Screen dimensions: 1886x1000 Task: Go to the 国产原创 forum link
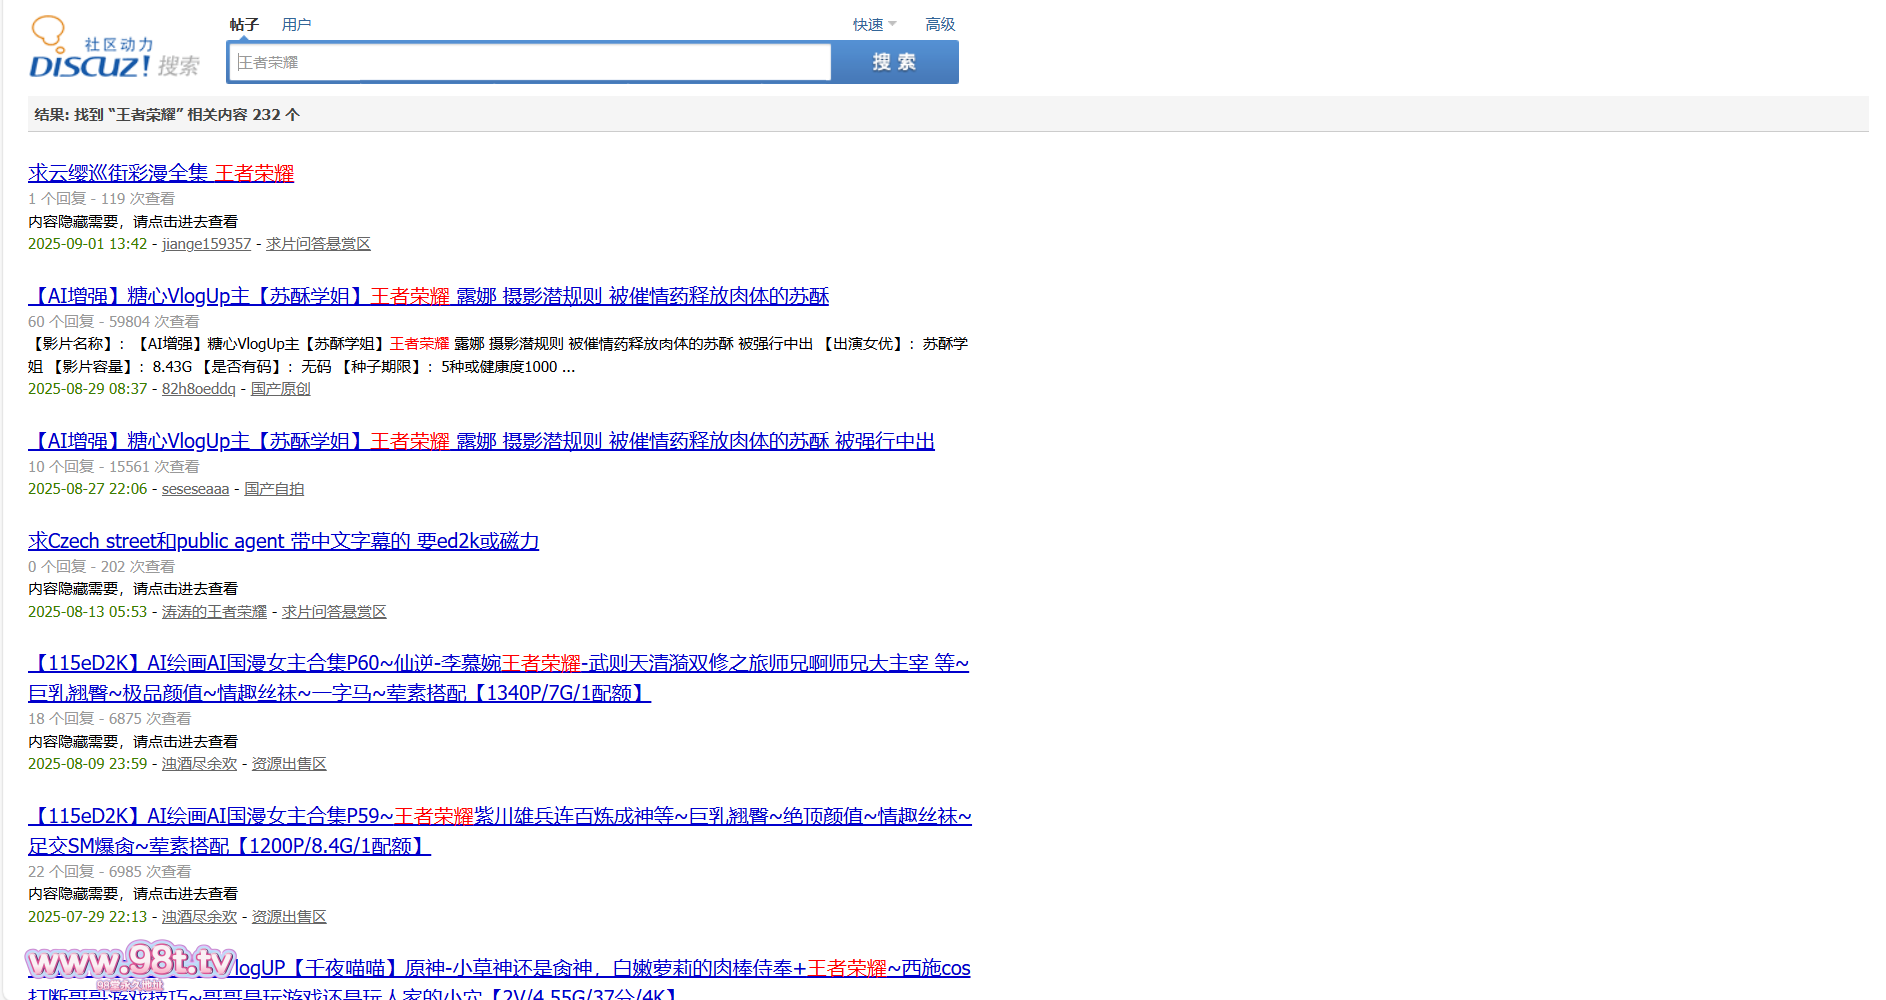pyautogui.click(x=280, y=389)
